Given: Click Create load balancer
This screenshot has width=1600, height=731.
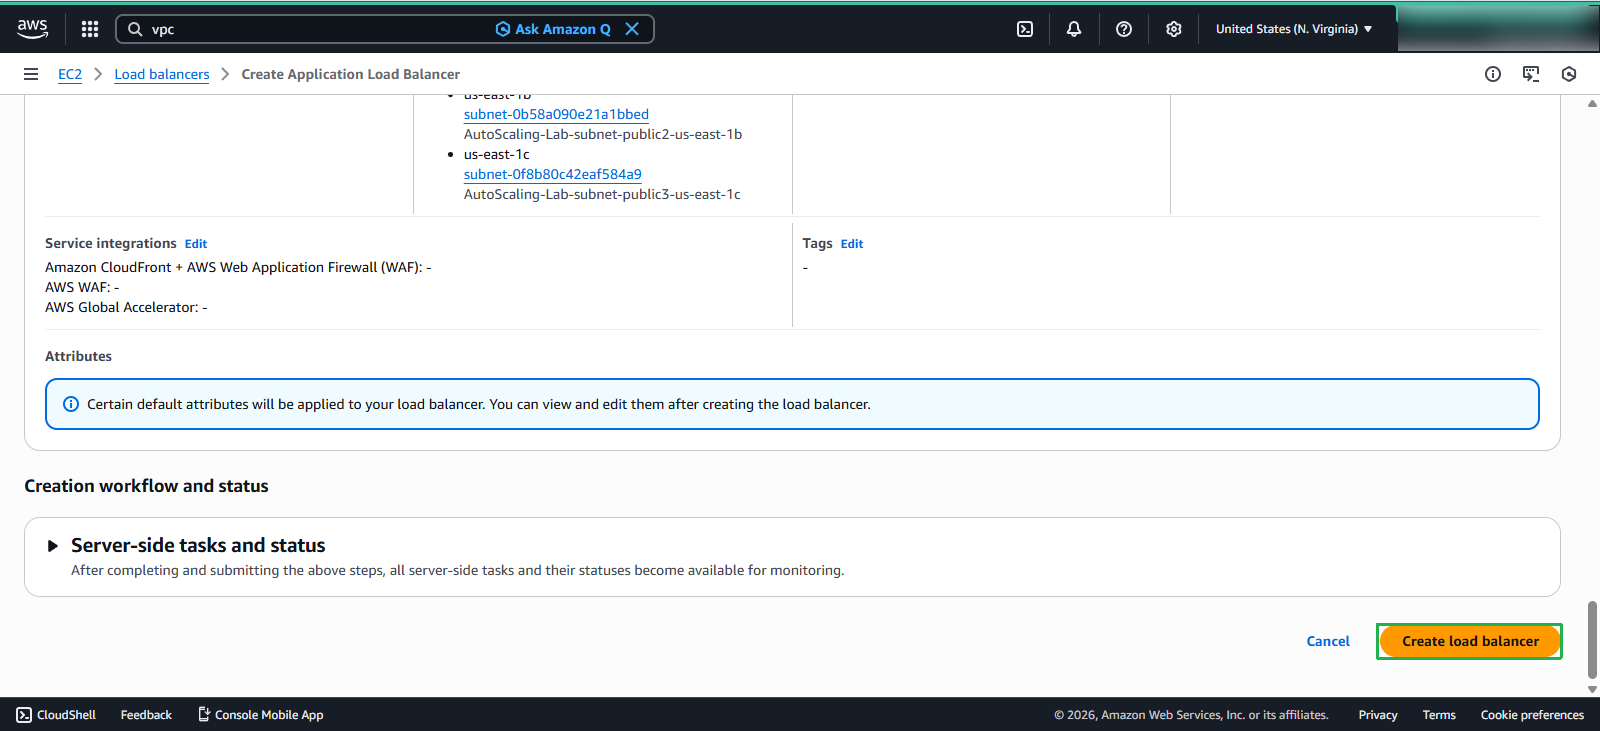Looking at the screenshot, I should click(x=1470, y=641).
